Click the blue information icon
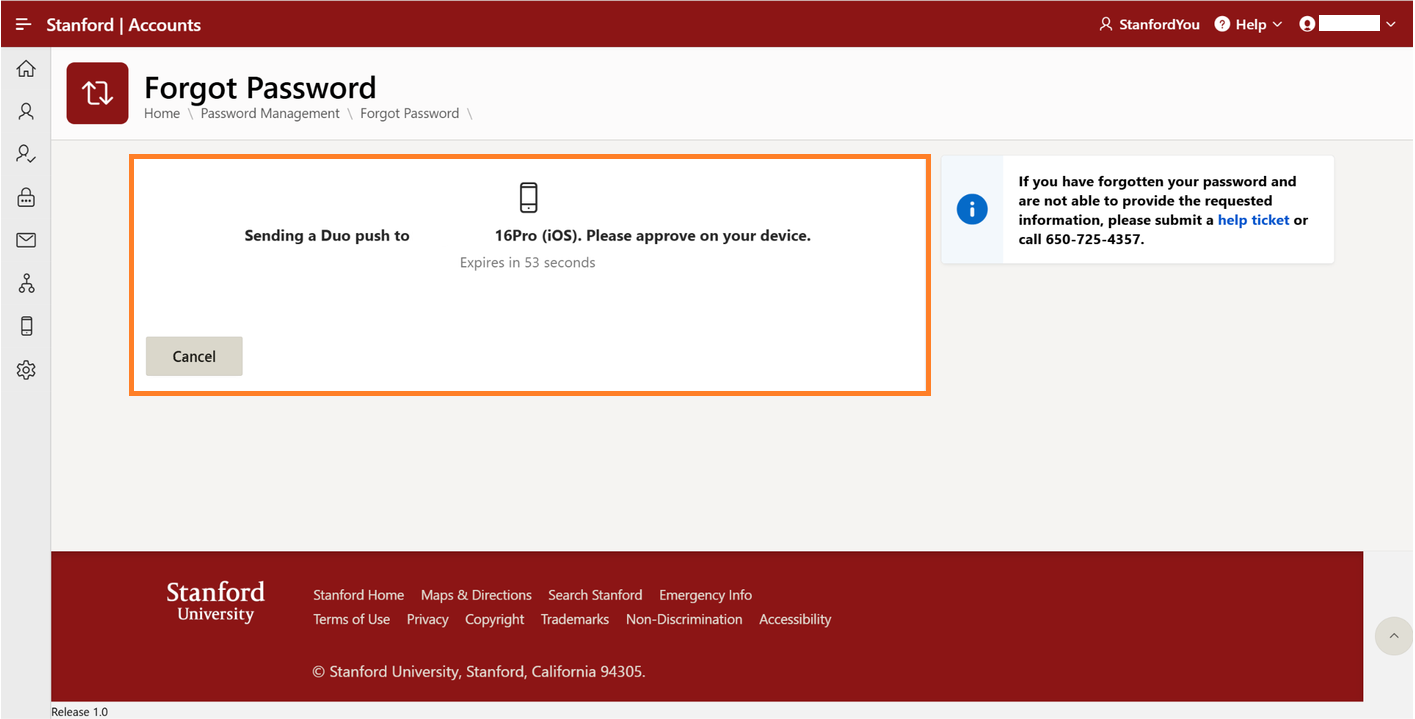This screenshot has width=1415, height=719. click(972, 209)
